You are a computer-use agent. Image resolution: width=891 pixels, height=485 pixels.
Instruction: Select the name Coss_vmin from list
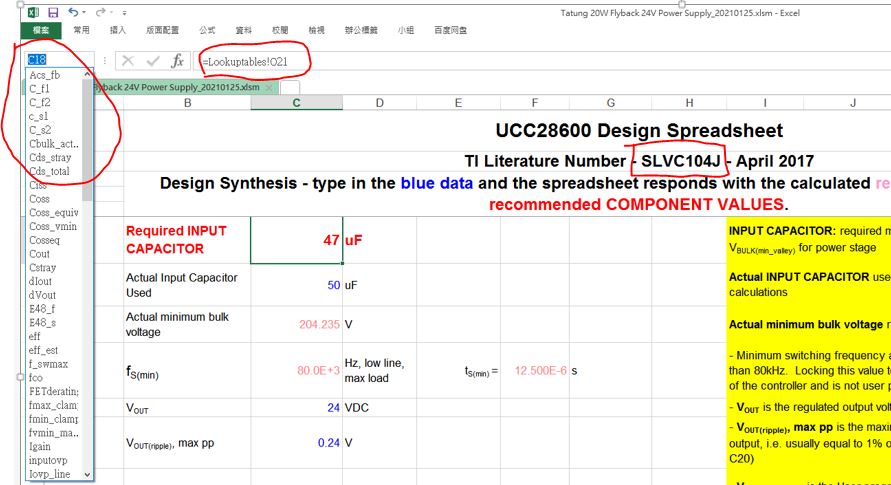tap(54, 226)
